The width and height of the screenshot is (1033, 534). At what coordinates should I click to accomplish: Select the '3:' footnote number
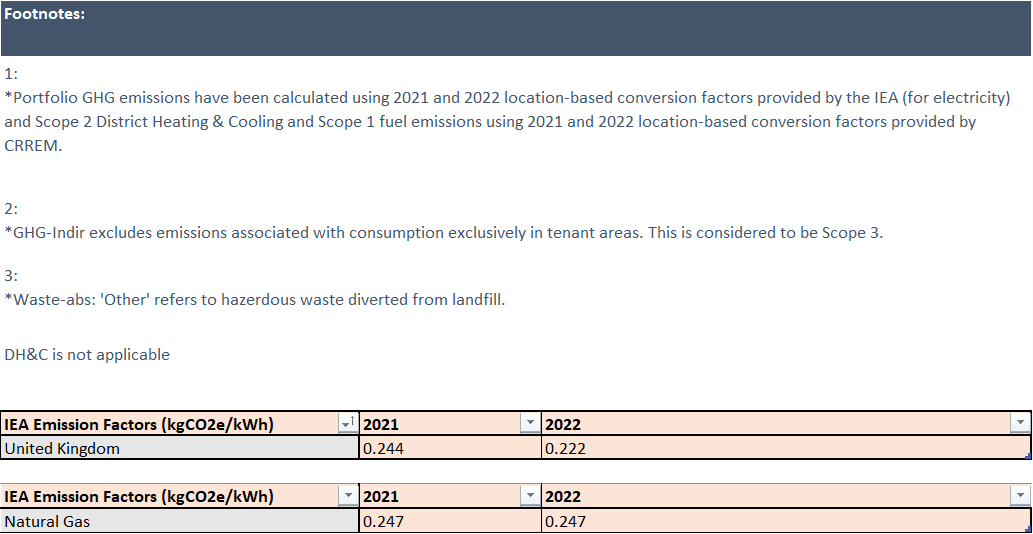(12, 276)
